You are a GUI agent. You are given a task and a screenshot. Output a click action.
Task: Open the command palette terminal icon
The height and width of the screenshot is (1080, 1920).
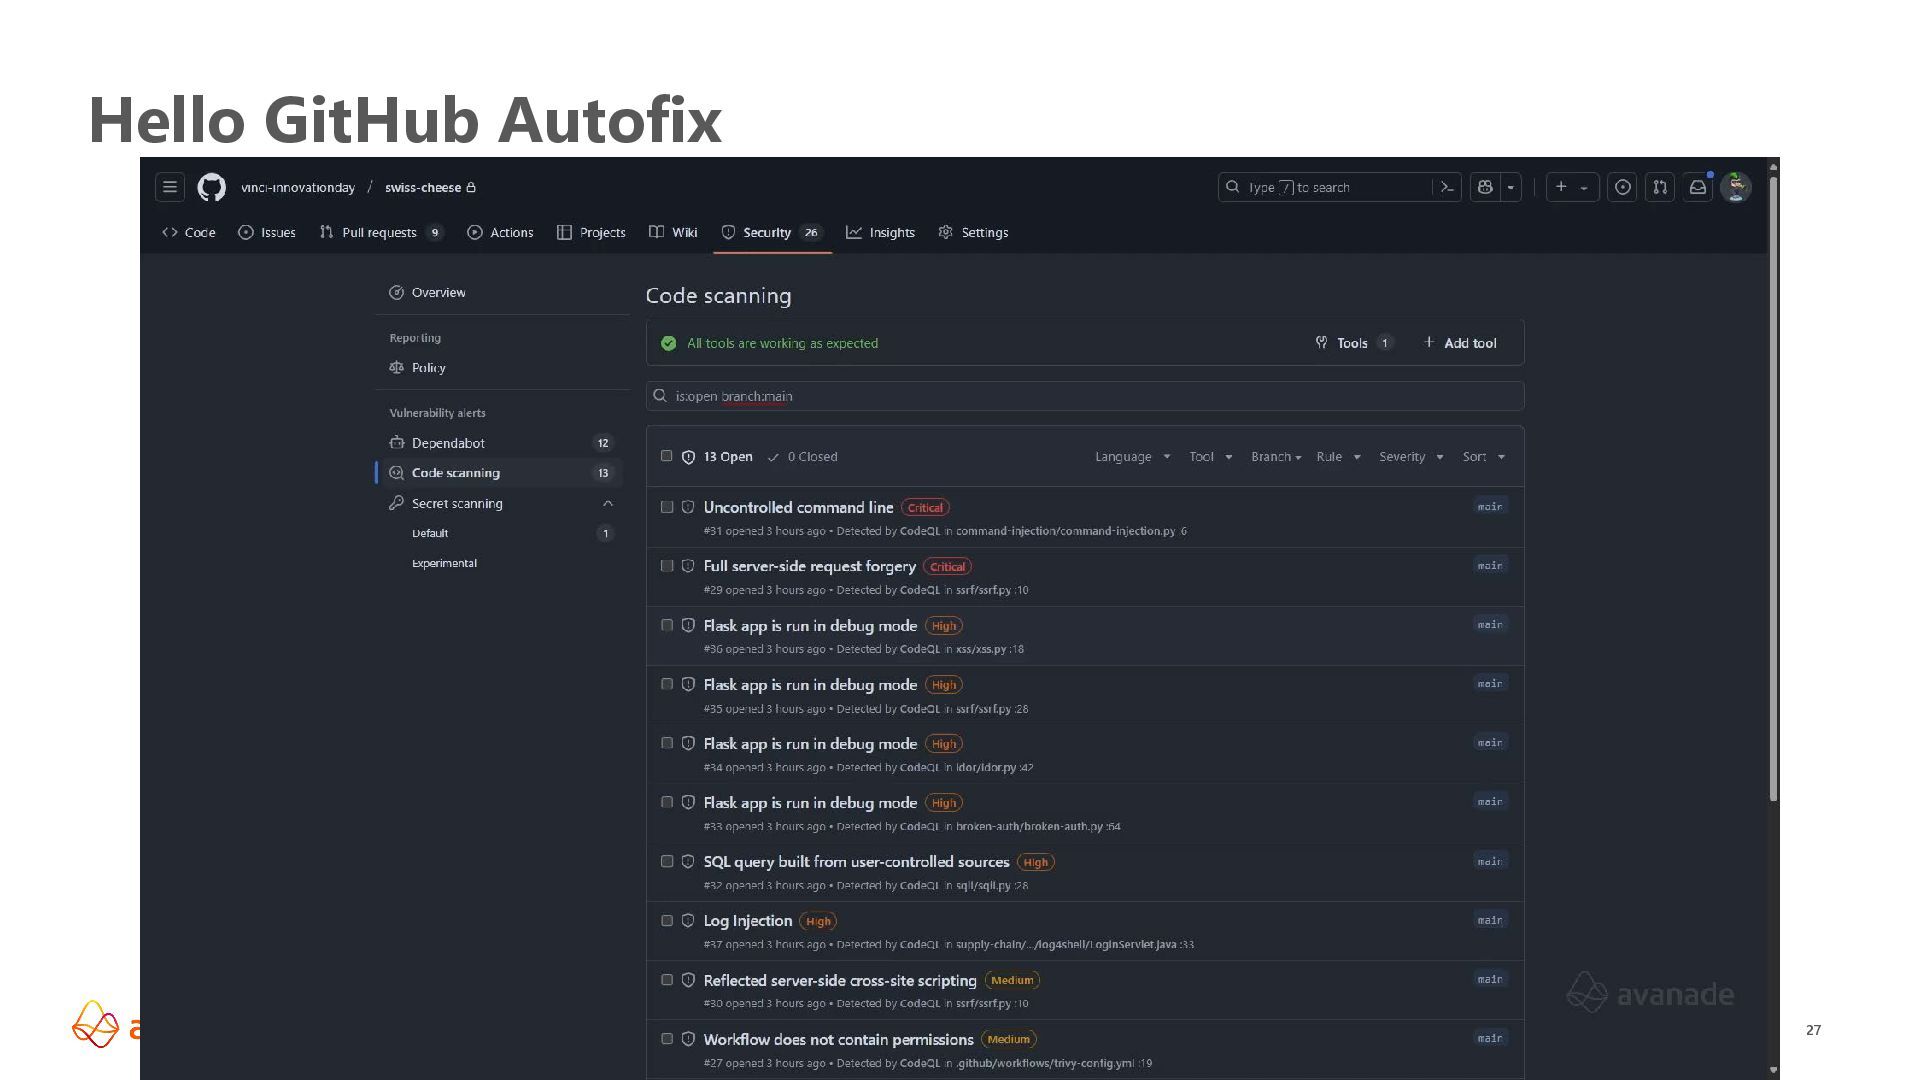coord(1446,187)
